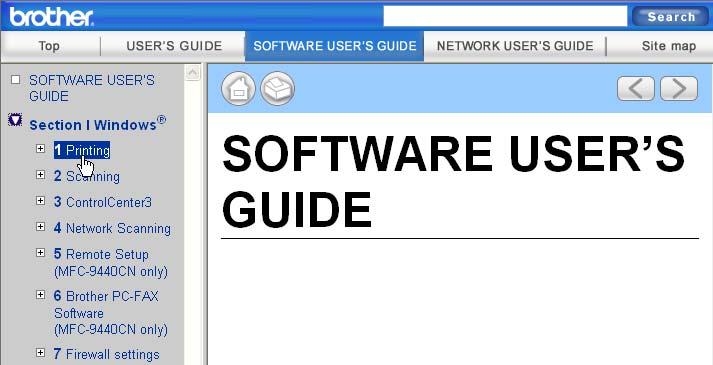Click the printer icon beside home

[x=277, y=89]
